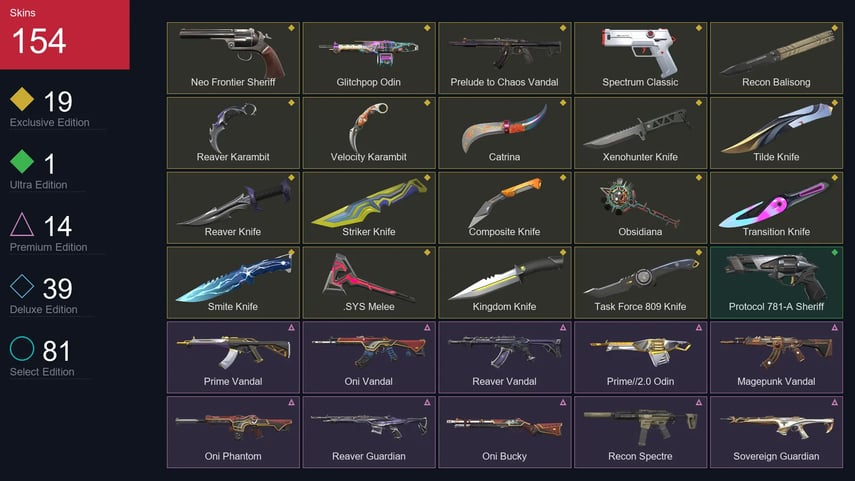
Task: Select the blue Deluxe Edition diamond icon
Action: pos(22,286)
